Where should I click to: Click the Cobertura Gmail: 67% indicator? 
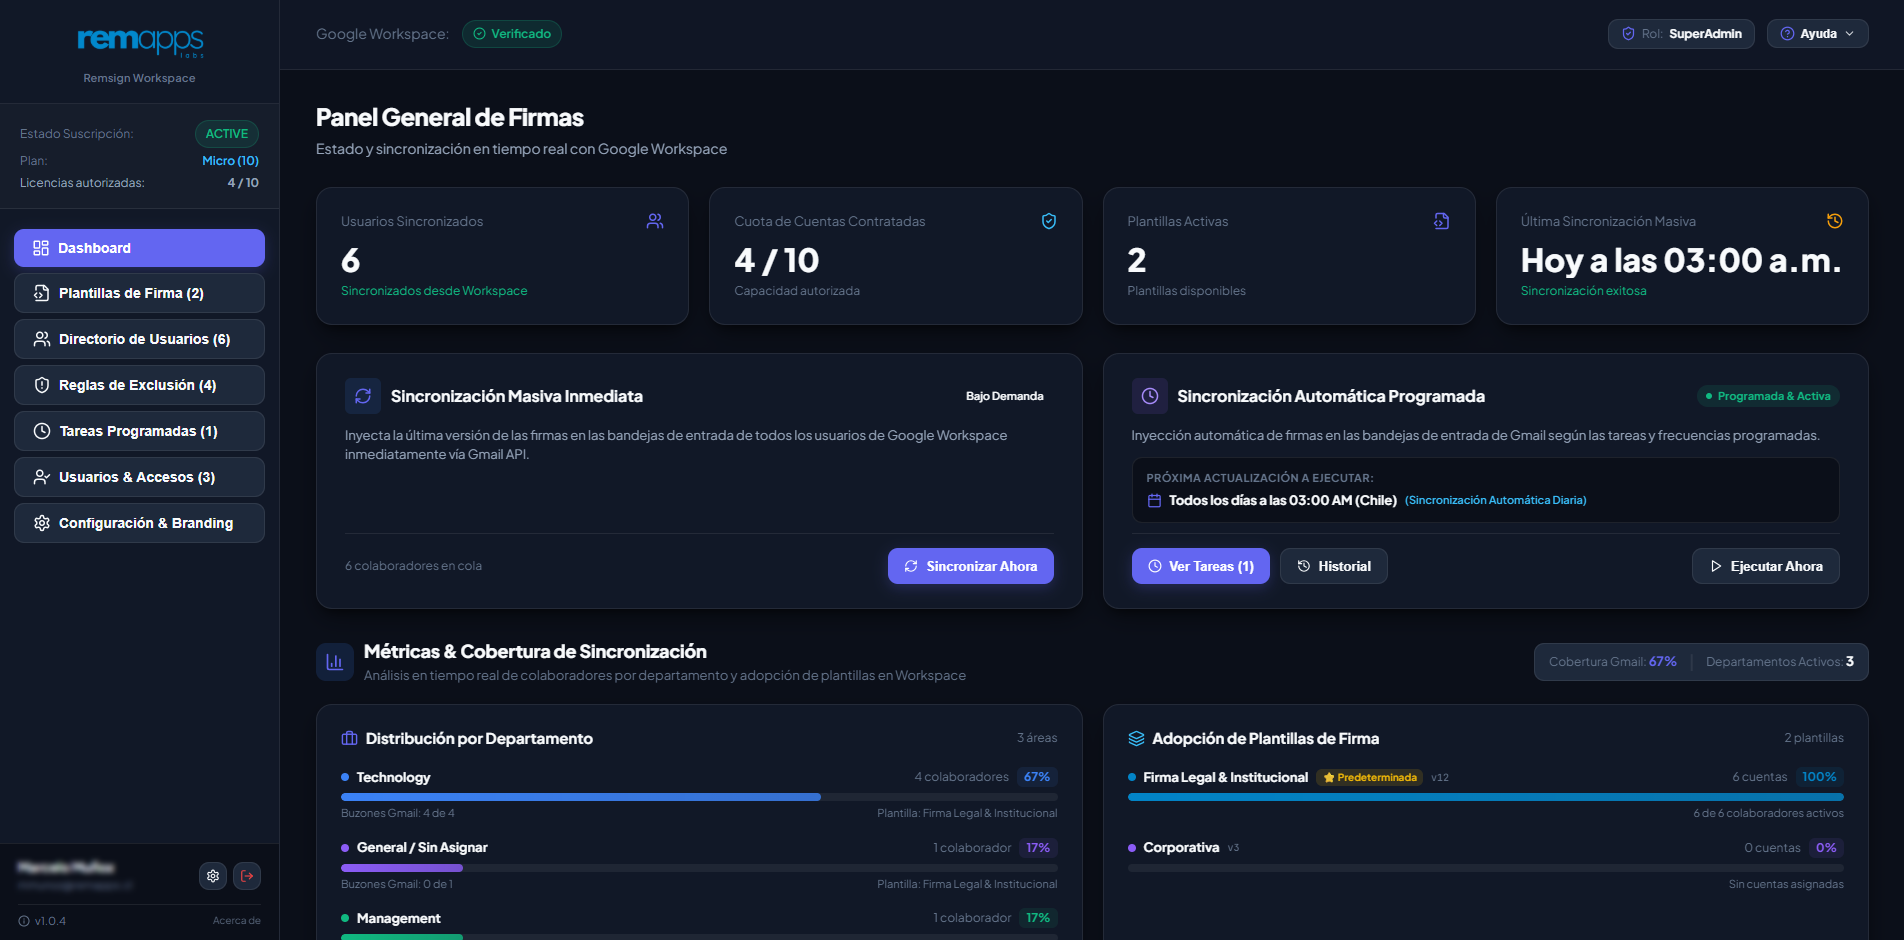1612,662
